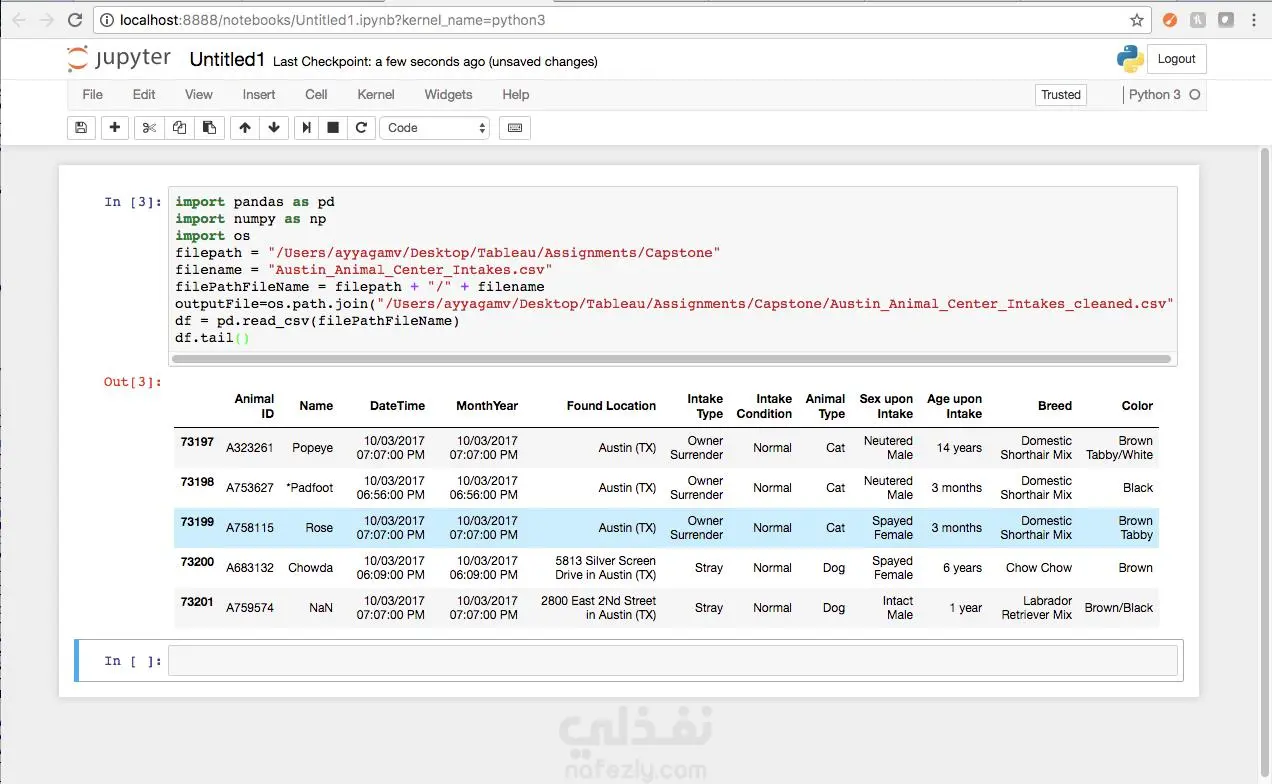The height and width of the screenshot is (784, 1272).
Task: Click the breed cell Chow Chow
Action: click(1039, 568)
